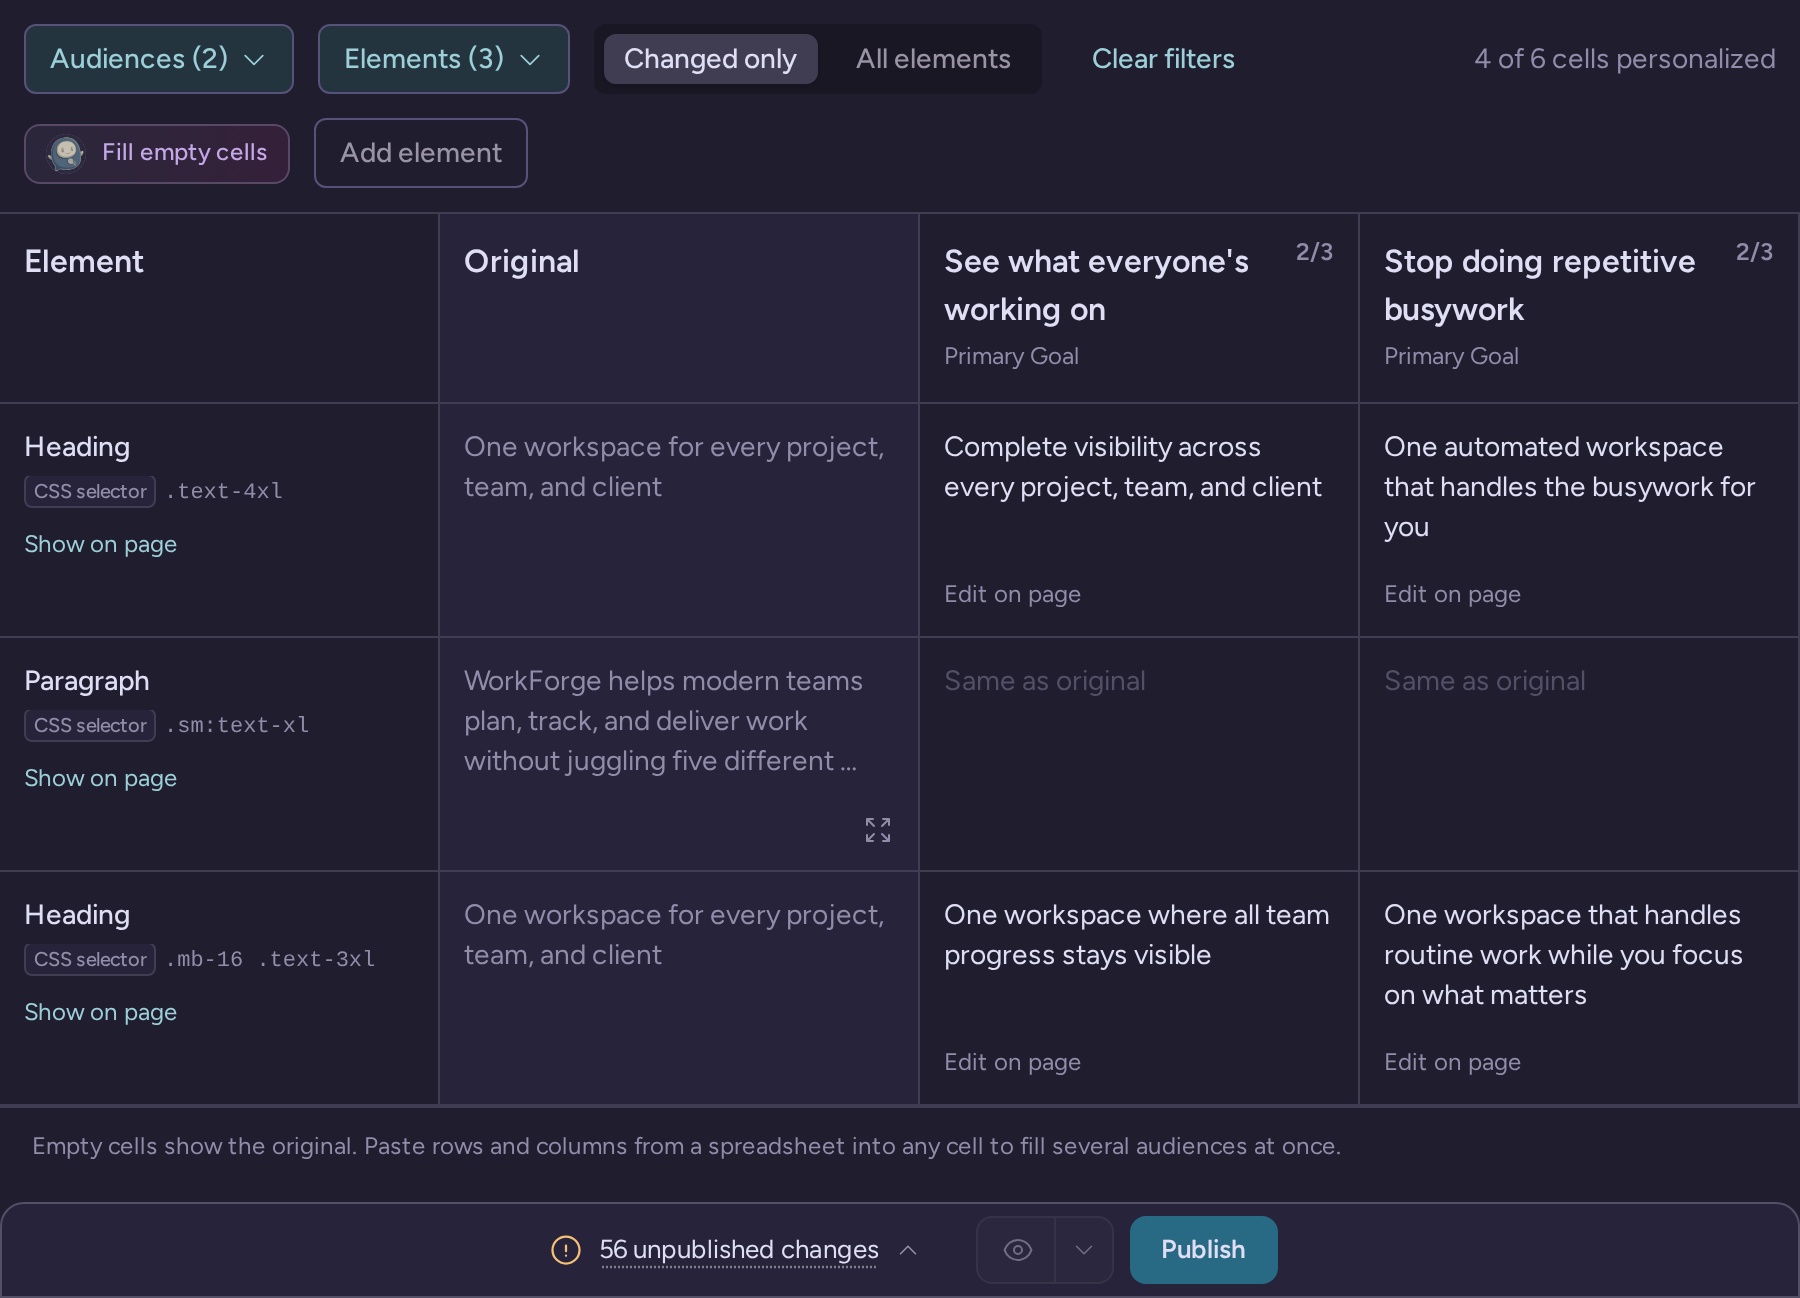1800x1298 pixels.
Task: Click the 'One automated workspace that handles' cell text
Action: click(x=1570, y=487)
